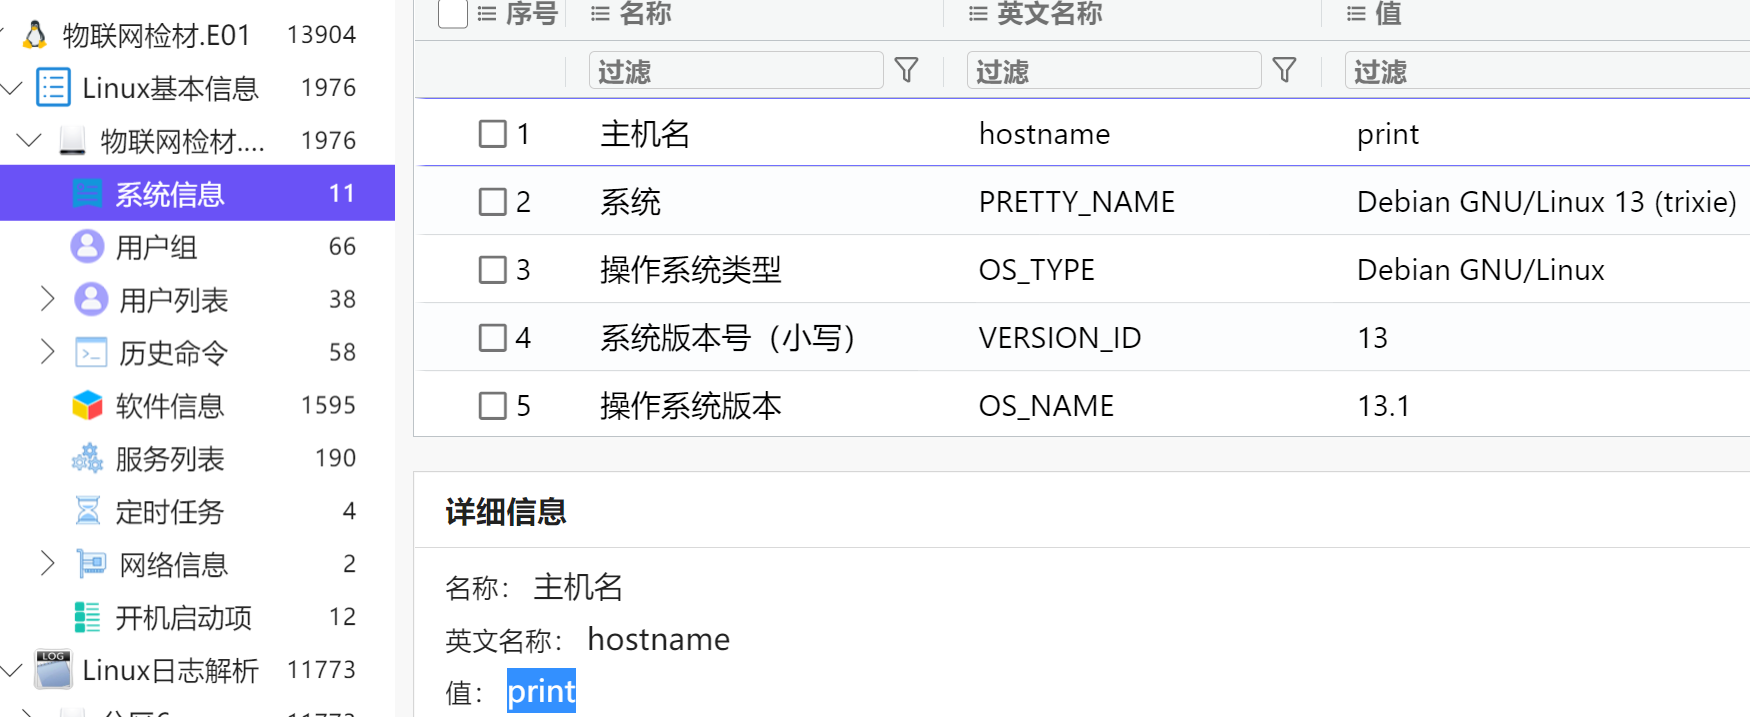Image resolution: width=1750 pixels, height=717 pixels.
Task: Click the 历史命令 terminal icon
Action: [x=91, y=352]
